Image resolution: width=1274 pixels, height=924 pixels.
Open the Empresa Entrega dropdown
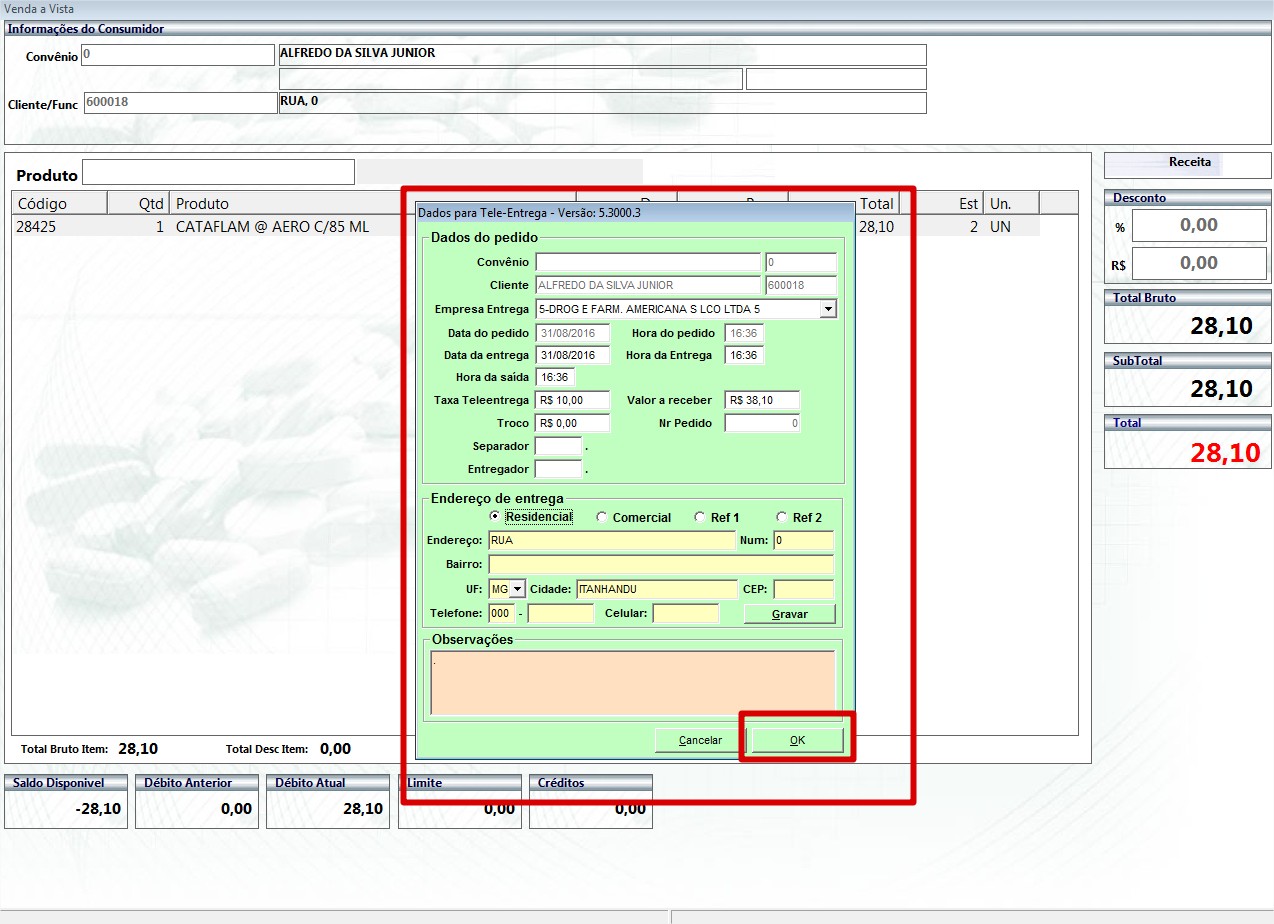pos(827,310)
